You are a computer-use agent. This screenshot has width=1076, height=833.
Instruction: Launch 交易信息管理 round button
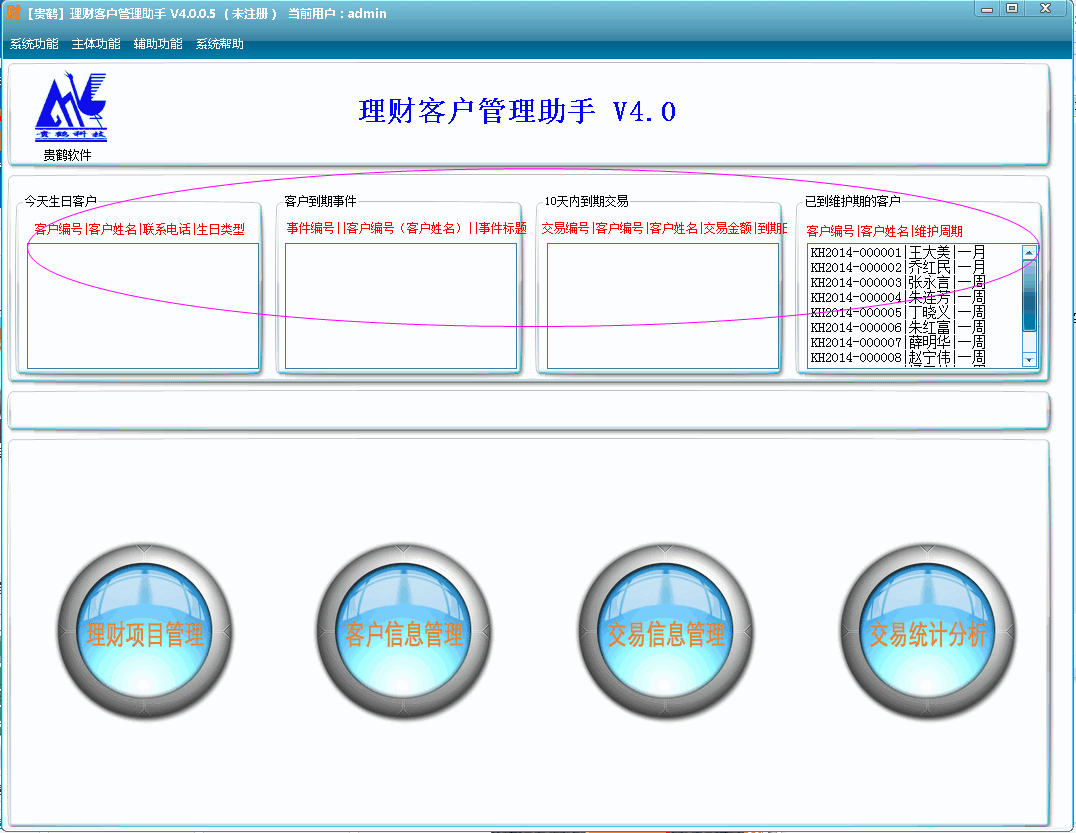click(666, 632)
